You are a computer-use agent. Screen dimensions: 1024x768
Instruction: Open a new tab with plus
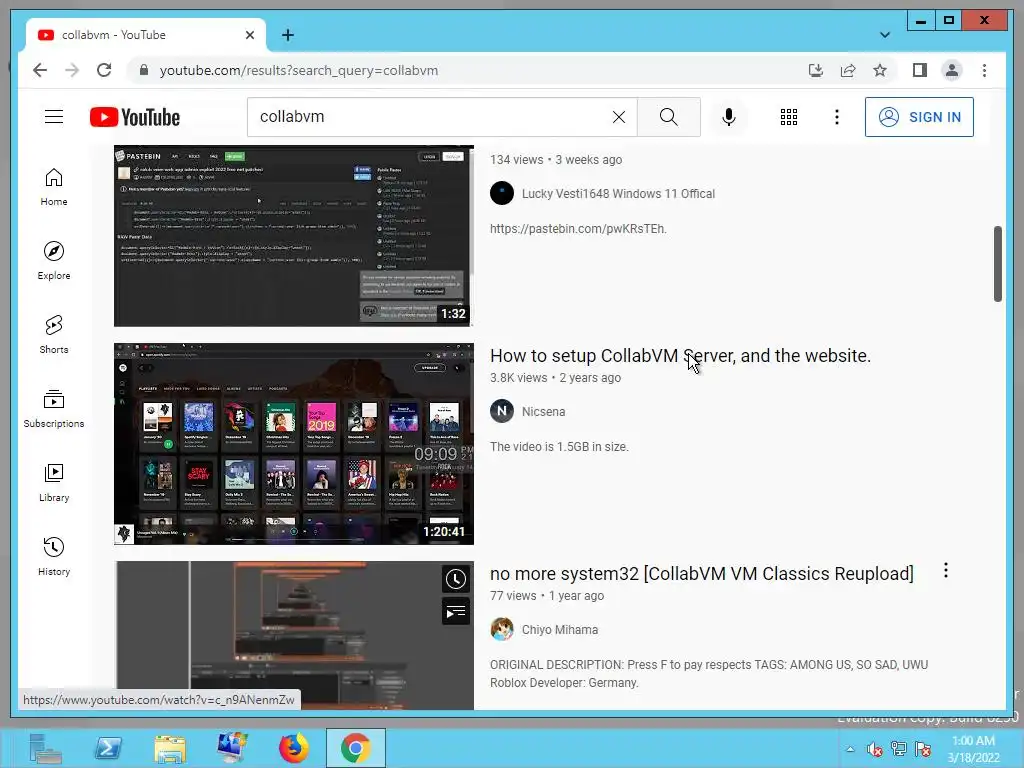[x=288, y=35]
